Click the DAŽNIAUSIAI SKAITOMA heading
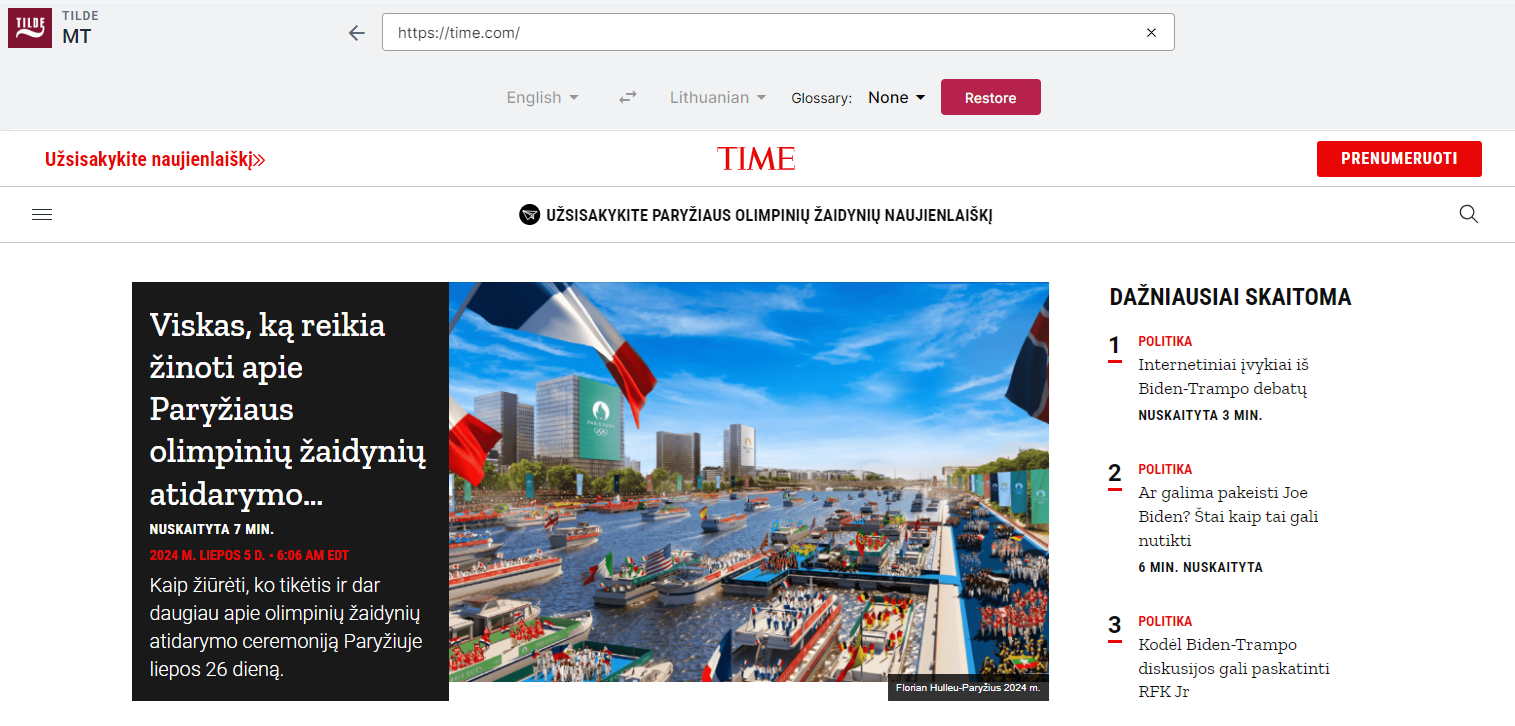The height and width of the screenshot is (726, 1515). click(x=1230, y=297)
